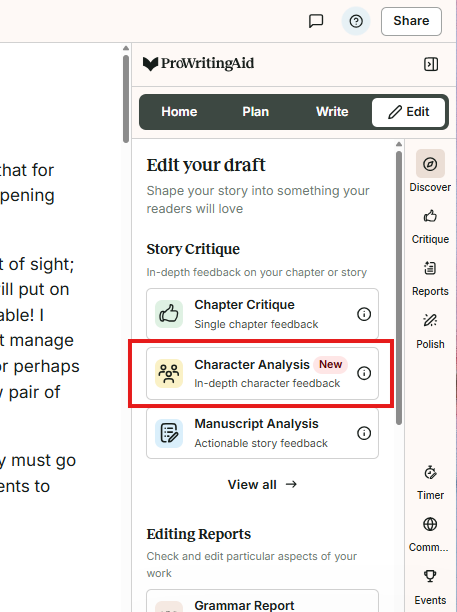The image size is (457, 612).
Task: Show info for Character Analysis
Action: [364, 373]
